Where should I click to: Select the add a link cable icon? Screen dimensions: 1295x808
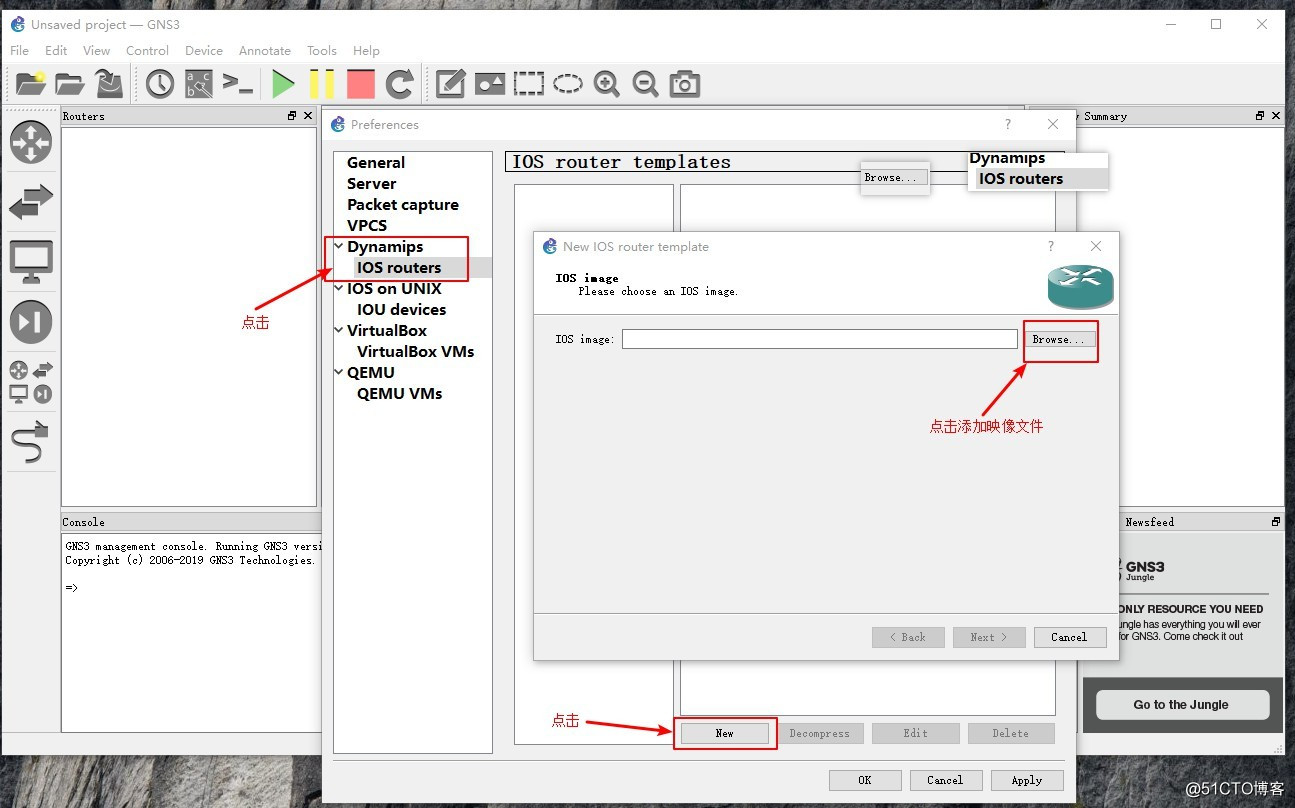31,441
